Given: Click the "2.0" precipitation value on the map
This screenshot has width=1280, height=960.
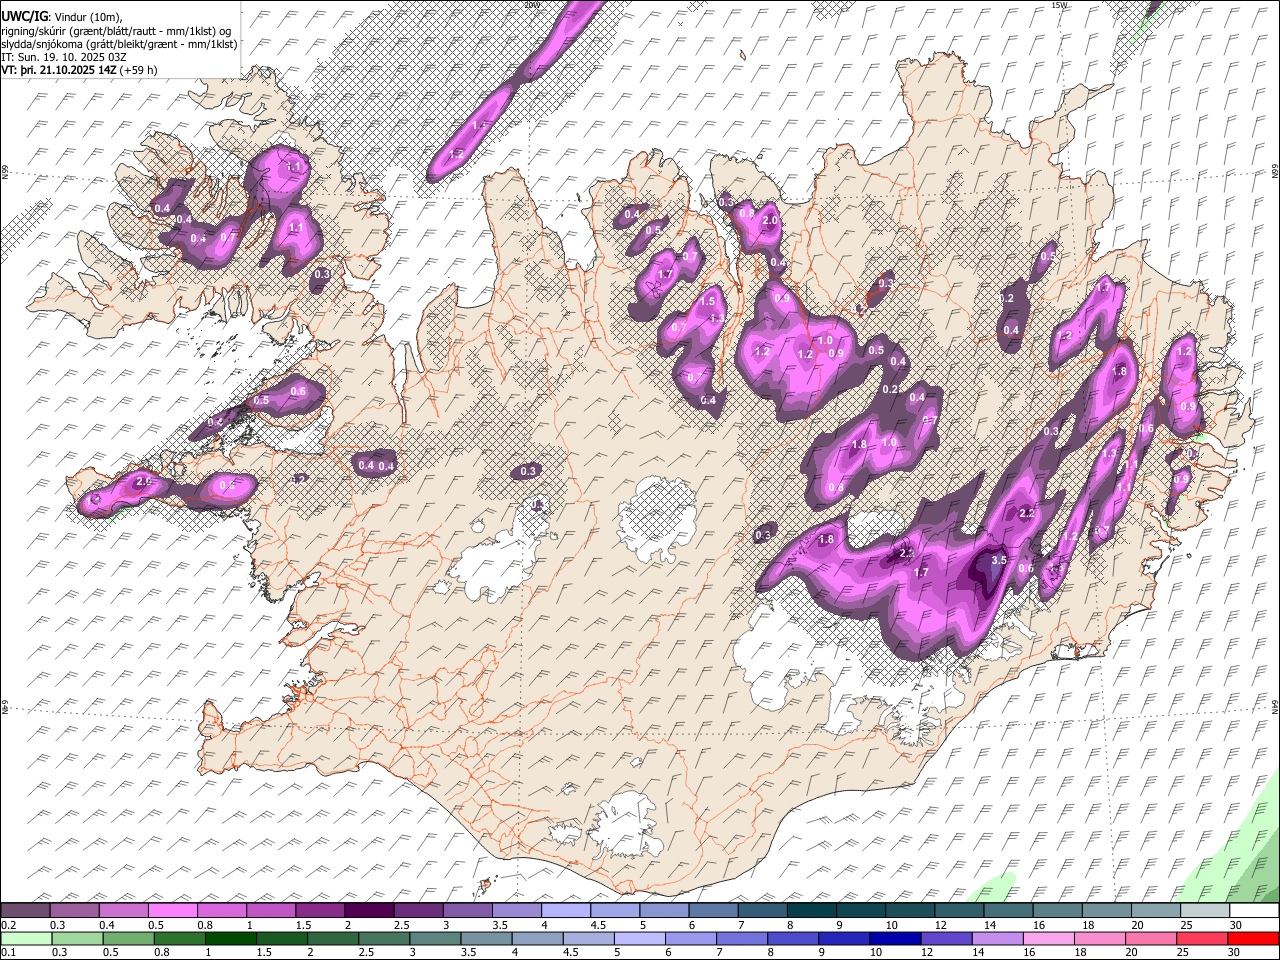Looking at the screenshot, I should point(770,220).
